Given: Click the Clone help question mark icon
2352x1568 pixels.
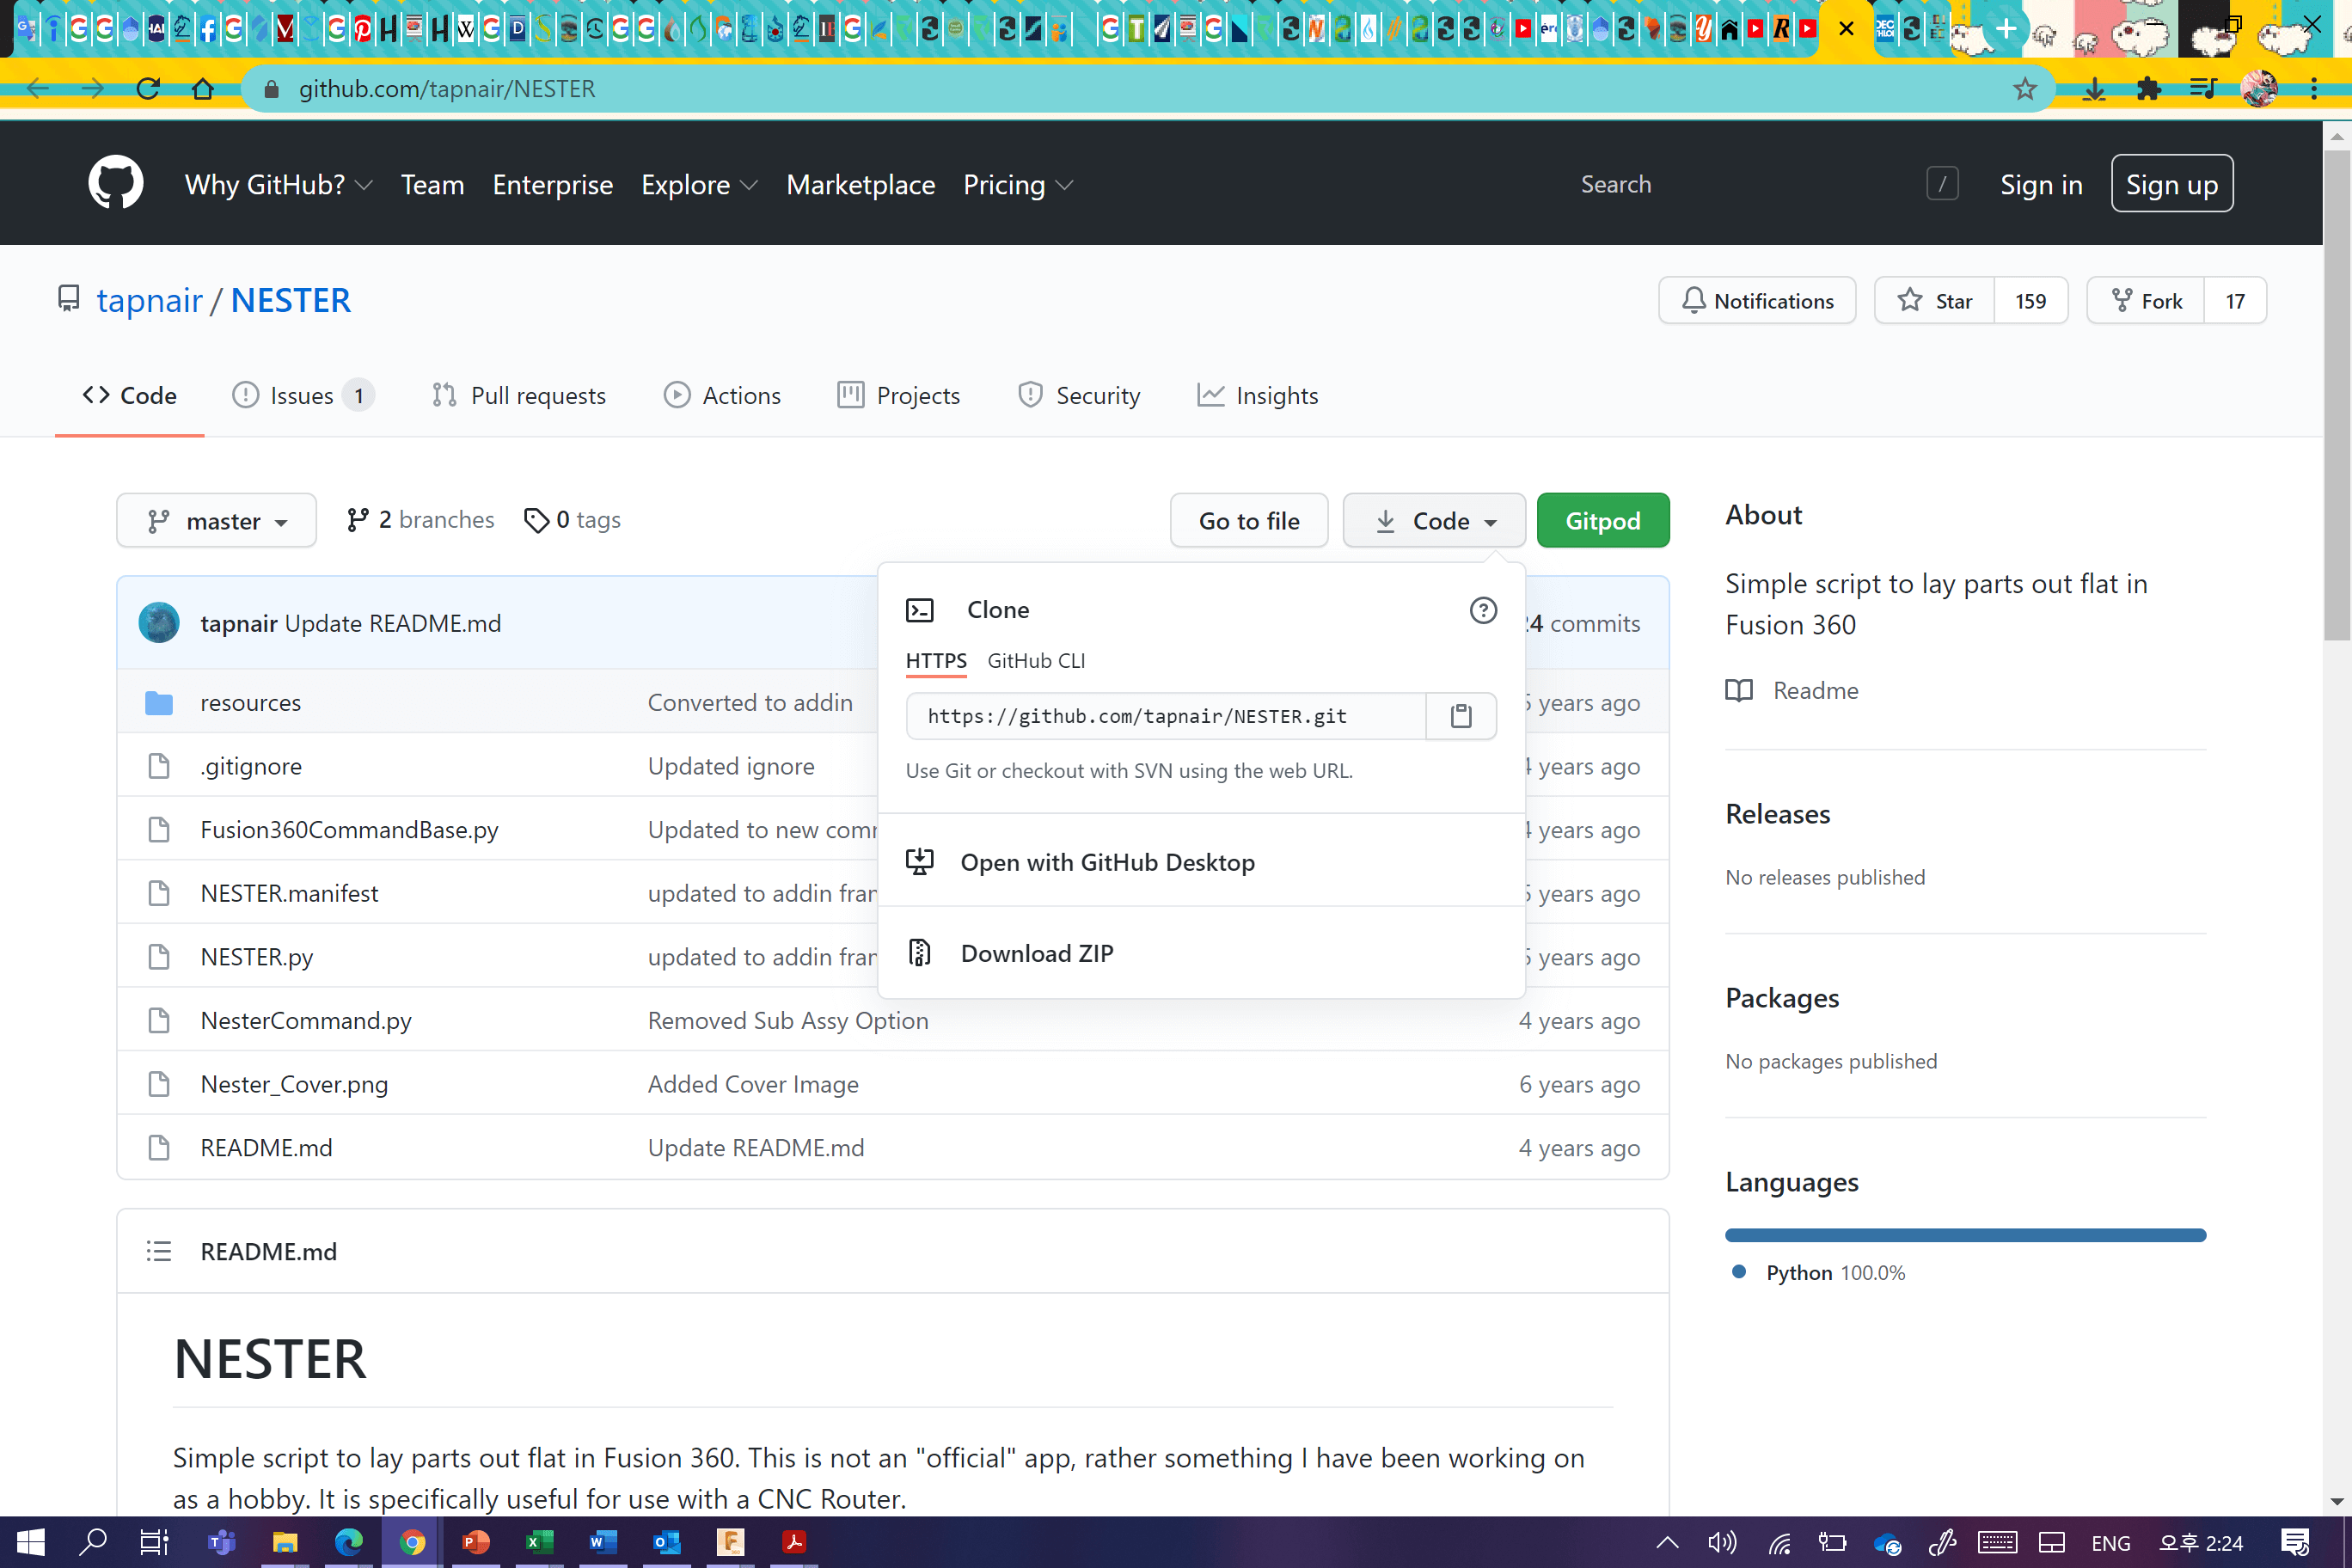Looking at the screenshot, I should tap(1482, 610).
